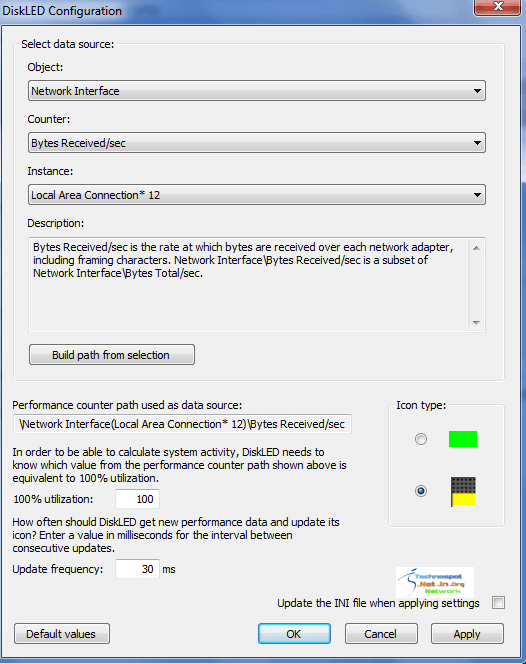The width and height of the screenshot is (526, 664).
Task: Select the green LED icon type radio button
Action: coord(421,439)
